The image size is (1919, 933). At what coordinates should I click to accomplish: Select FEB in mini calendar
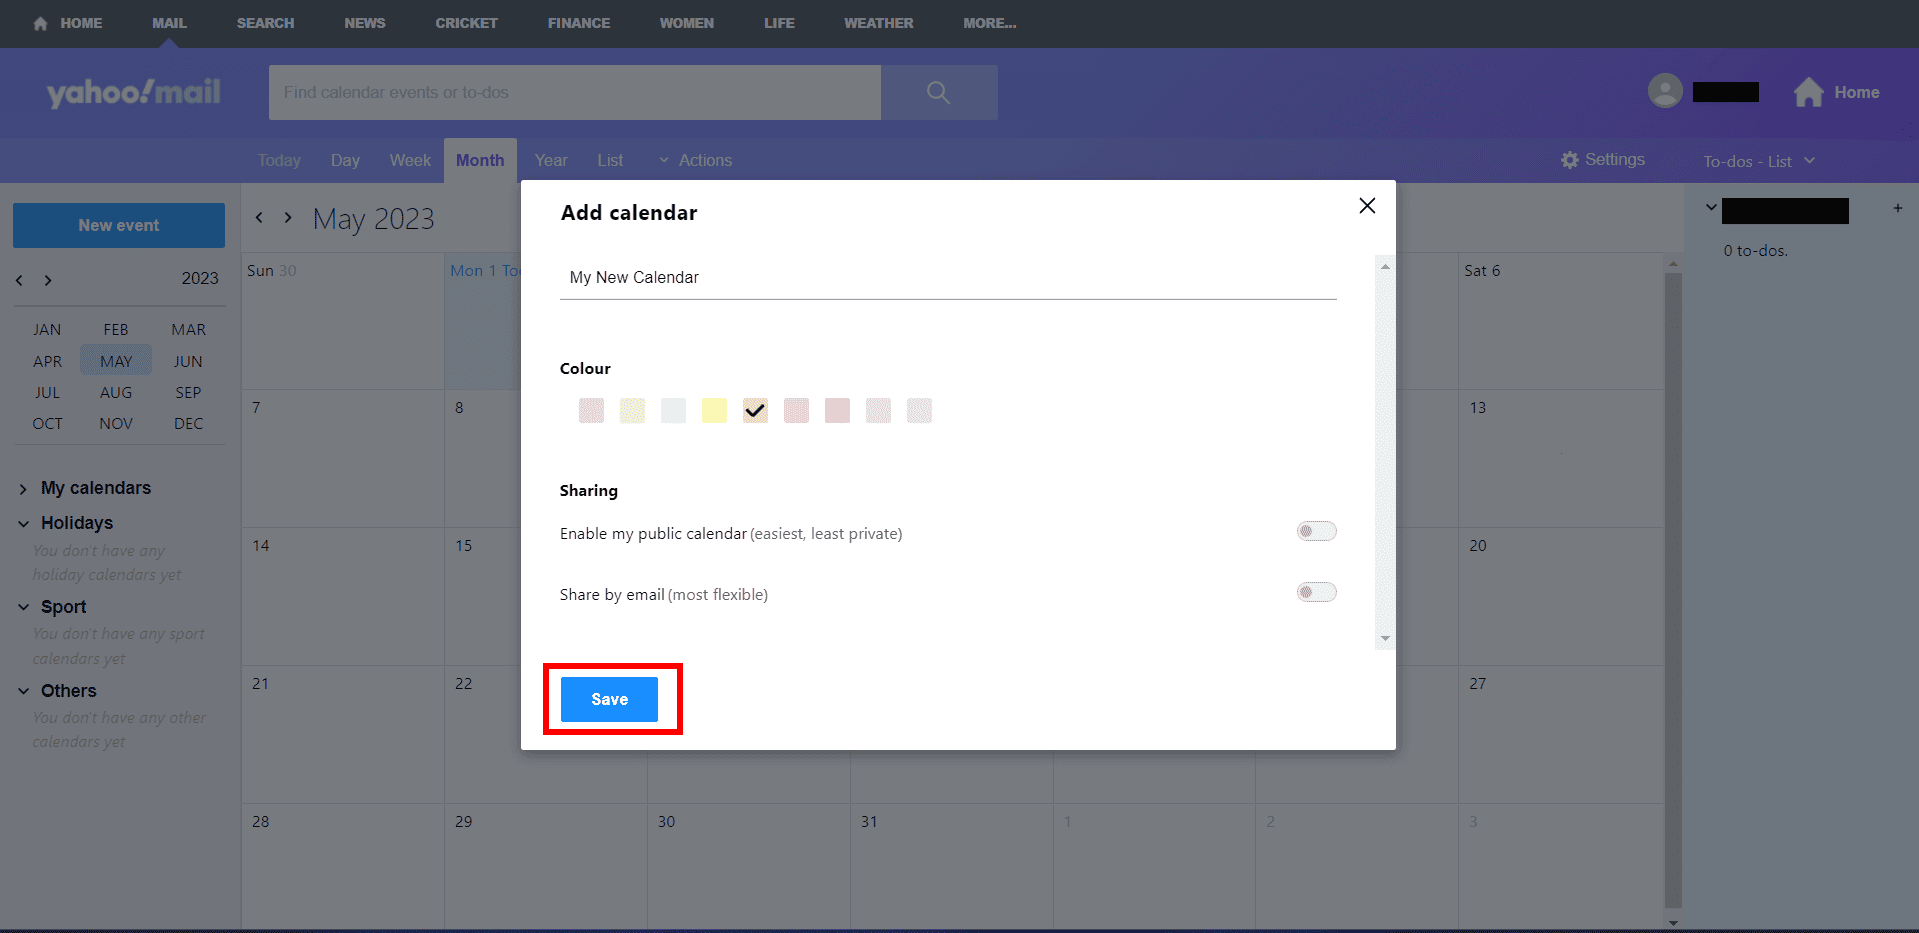tap(116, 329)
